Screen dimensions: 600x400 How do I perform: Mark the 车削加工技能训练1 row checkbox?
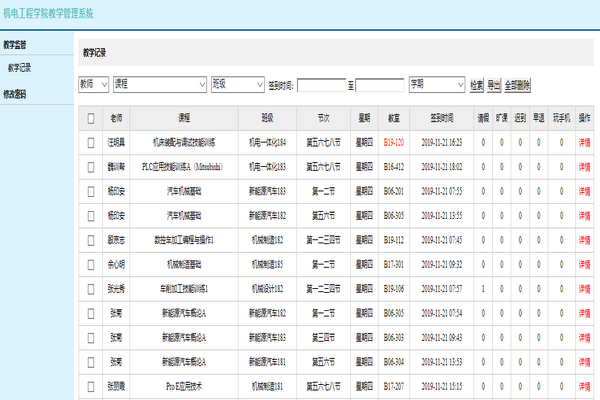[91, 288]
